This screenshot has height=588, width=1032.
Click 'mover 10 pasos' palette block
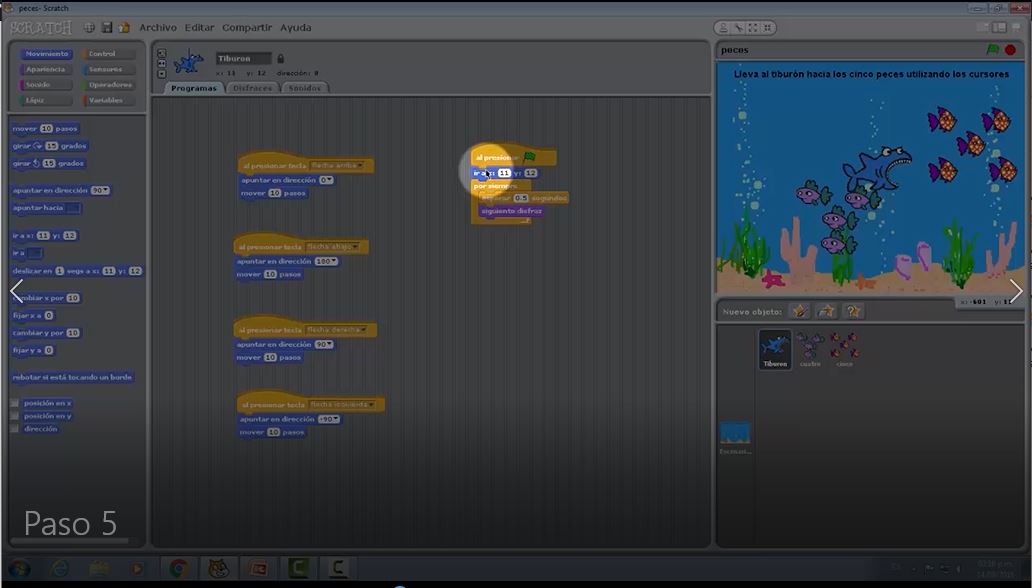click(x=45, y=128)
